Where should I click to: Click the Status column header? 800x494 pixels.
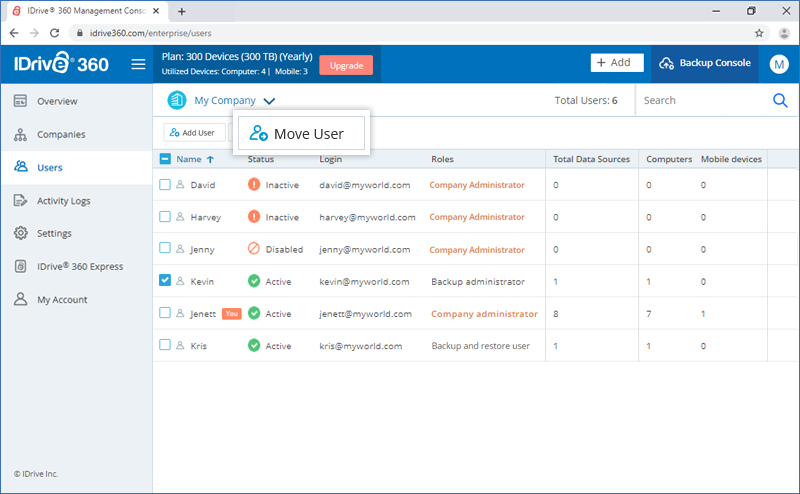tap(261, 159)
